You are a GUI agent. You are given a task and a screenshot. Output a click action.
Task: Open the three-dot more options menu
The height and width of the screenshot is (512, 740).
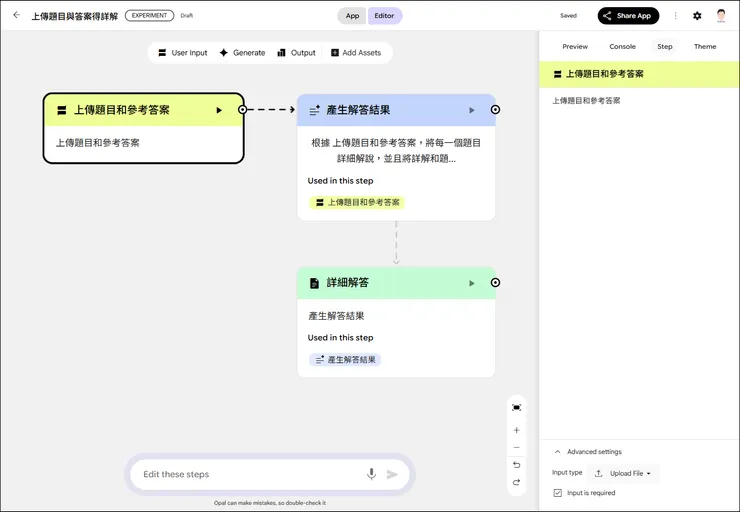tap(675, 16)
